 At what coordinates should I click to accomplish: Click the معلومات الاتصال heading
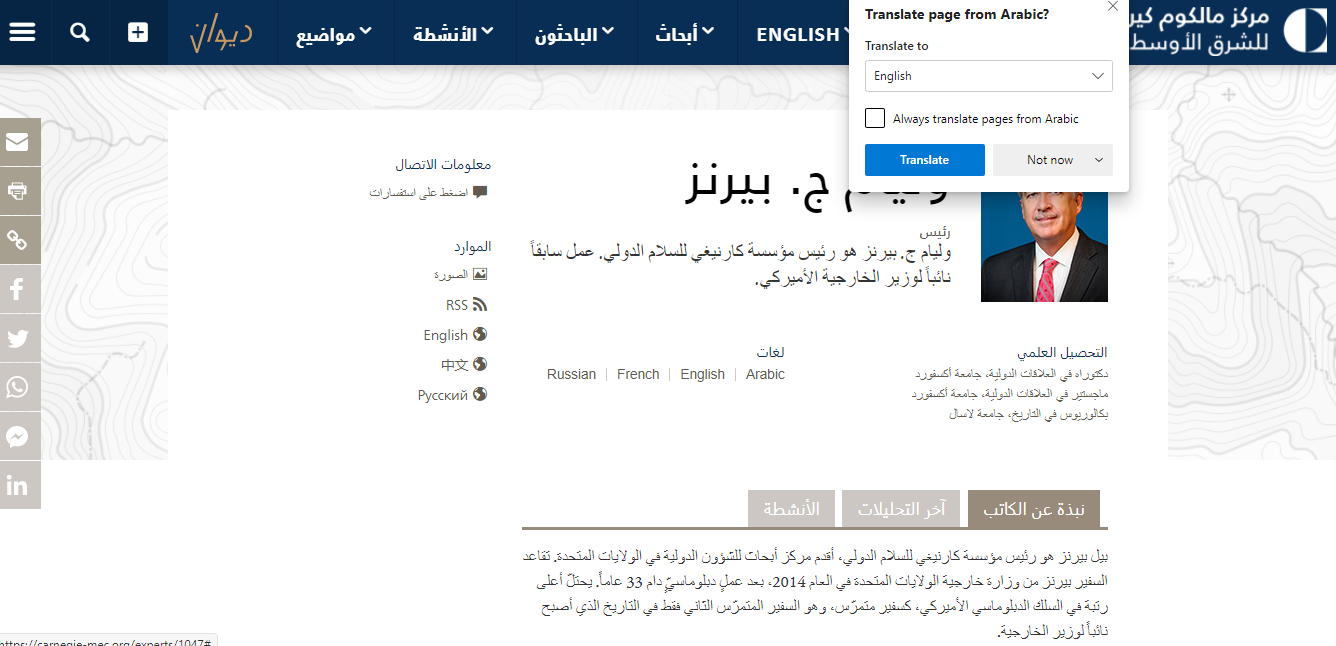point(443,165)
